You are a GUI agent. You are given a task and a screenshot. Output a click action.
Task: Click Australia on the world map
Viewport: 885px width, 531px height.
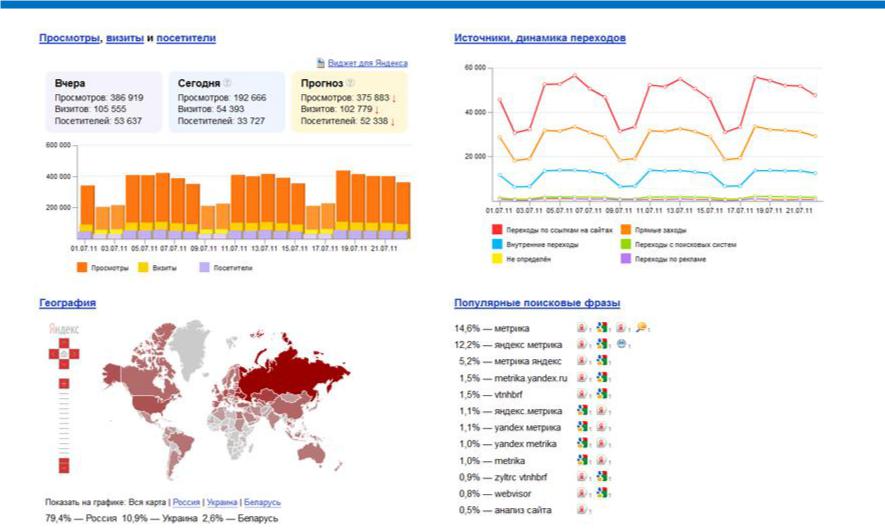tap(312, 453)
